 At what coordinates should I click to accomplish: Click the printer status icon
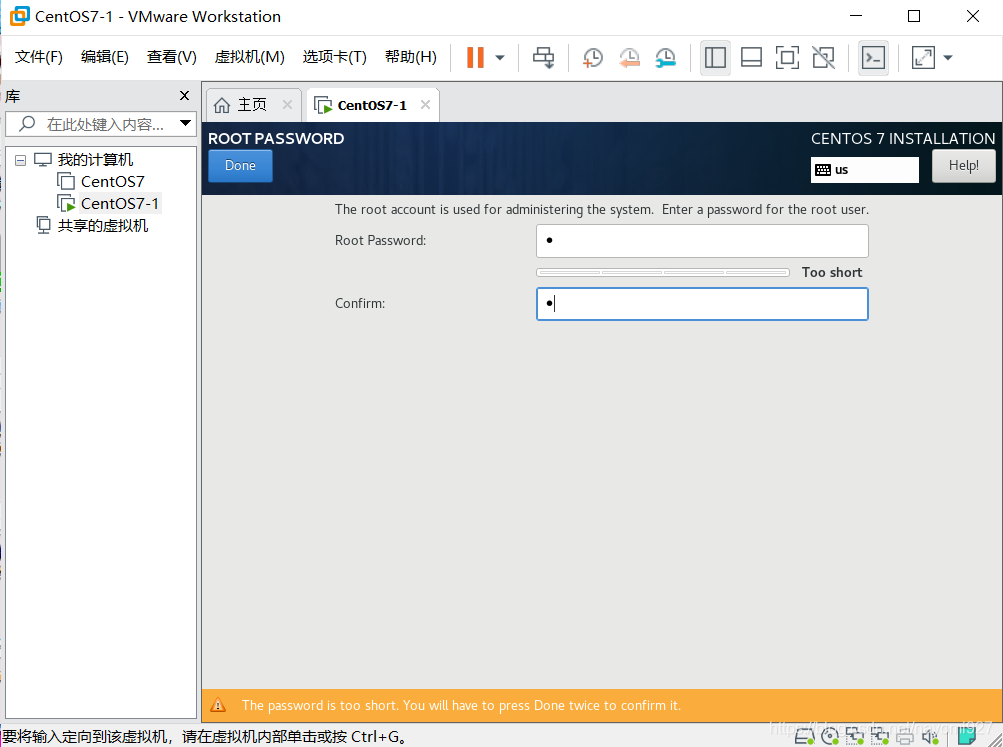(x=904, y=737)
